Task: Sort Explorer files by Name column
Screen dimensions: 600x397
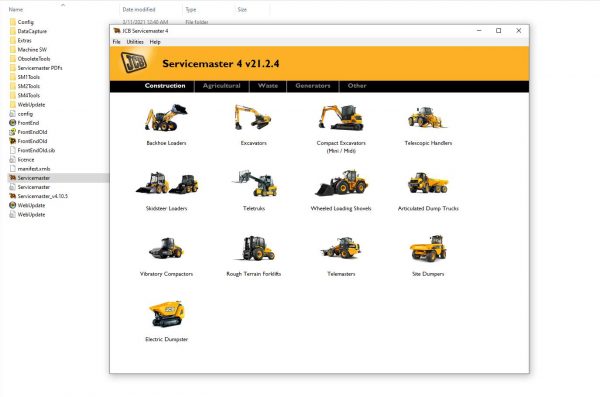Action: click(16, 9)
